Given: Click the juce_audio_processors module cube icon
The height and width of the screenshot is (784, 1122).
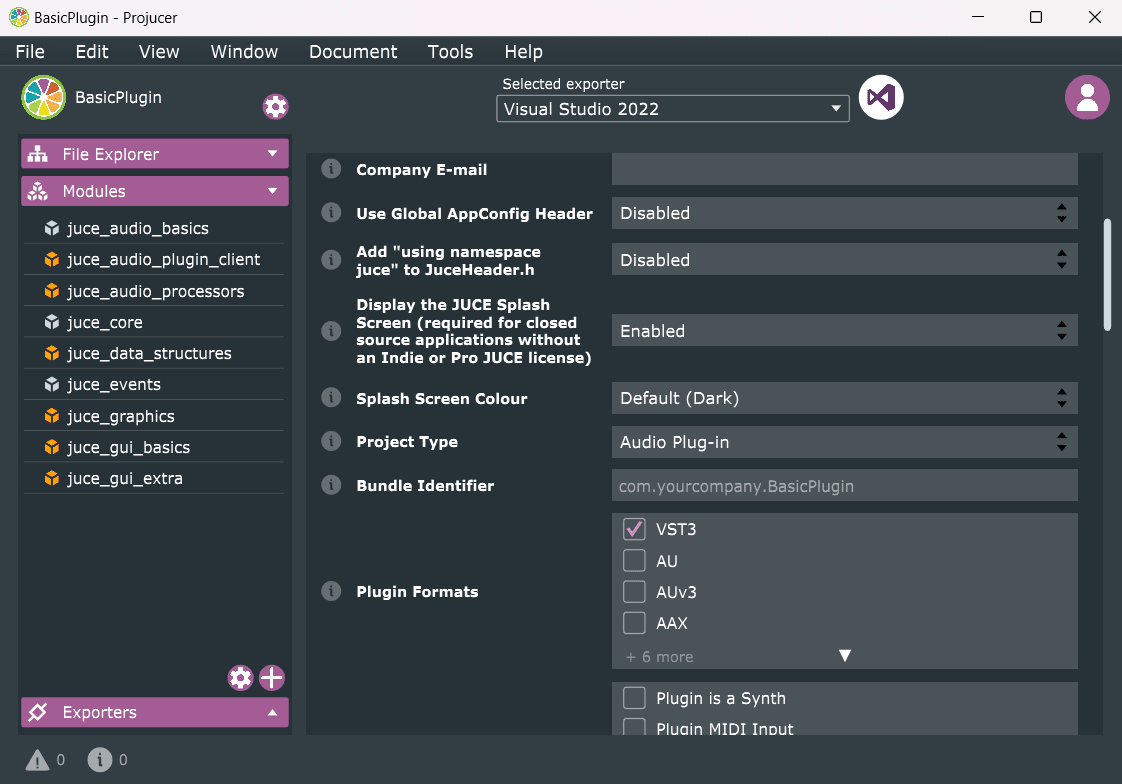Looking at the screenshot, I should pos(51,290).
